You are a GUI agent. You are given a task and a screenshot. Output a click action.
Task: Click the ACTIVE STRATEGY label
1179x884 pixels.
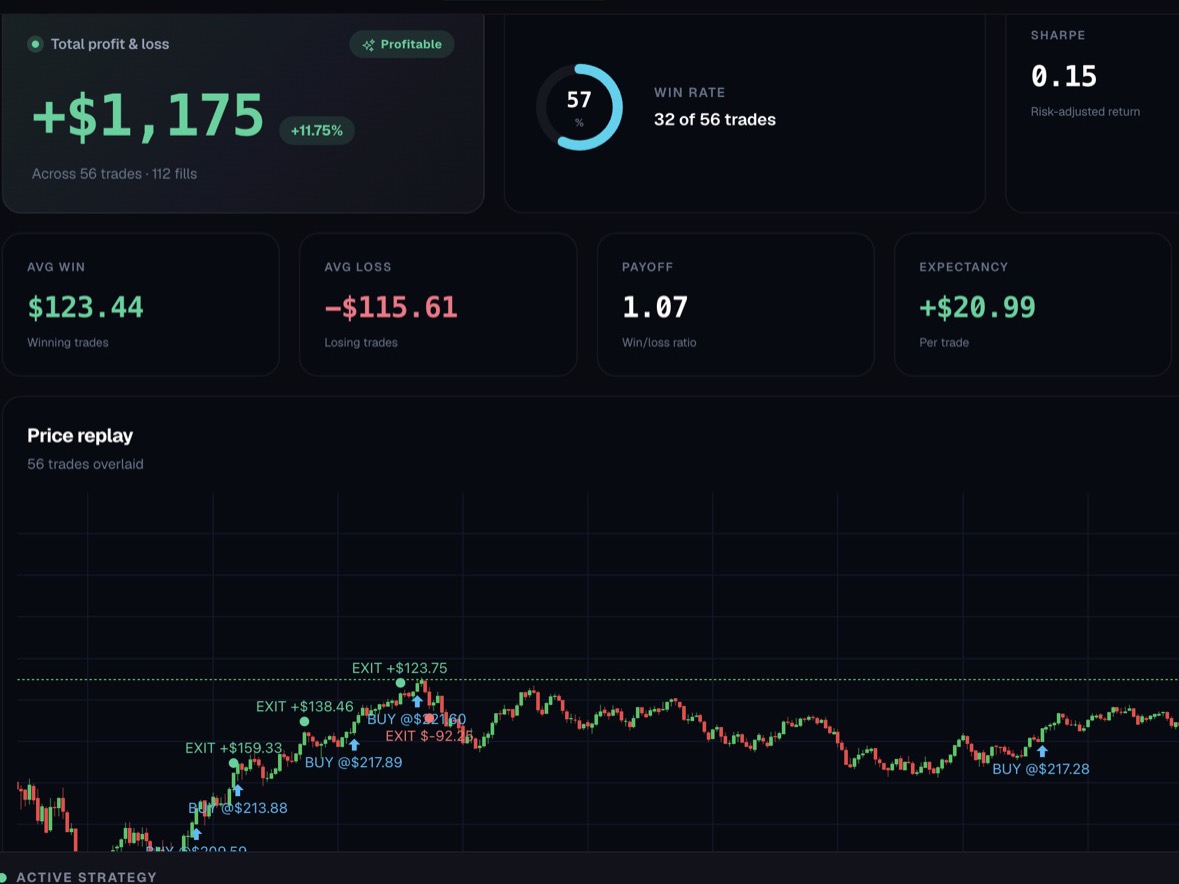(x=86, y=877)
